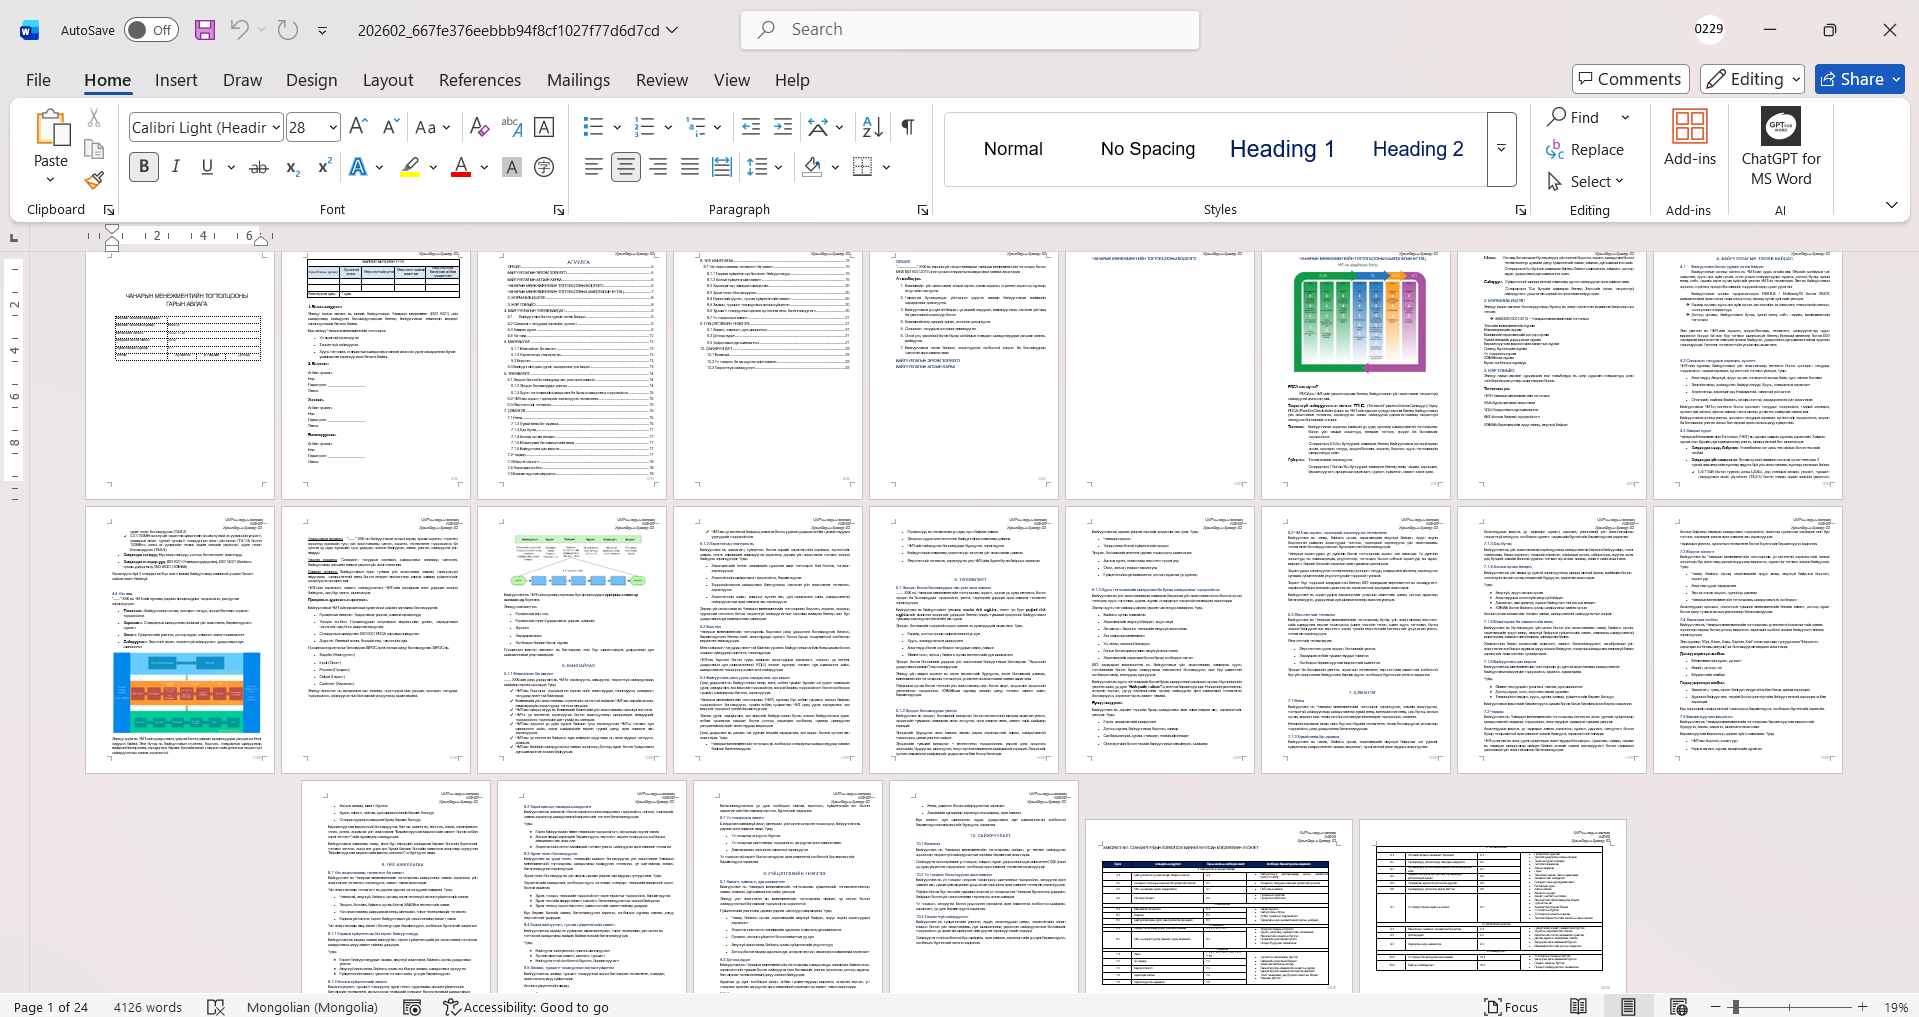Apply the Heading 1 style
The height and width of the screenshot is (1017, 1919).
1282,149
